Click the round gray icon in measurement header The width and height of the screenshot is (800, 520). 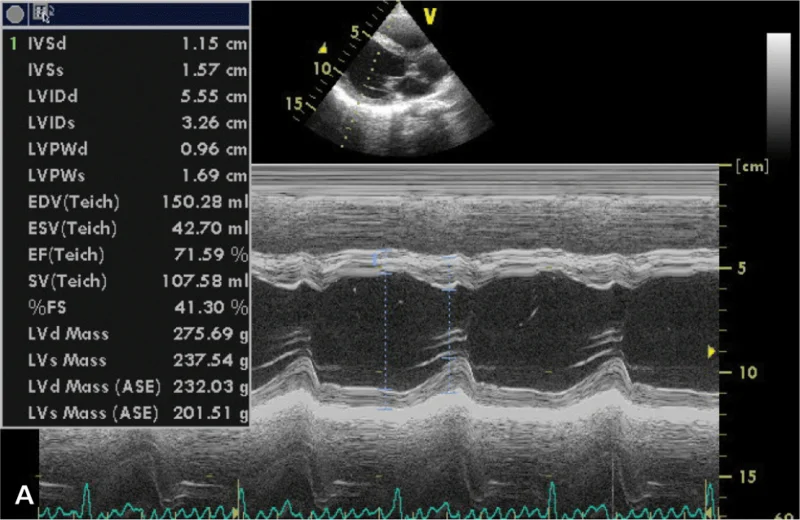[x=15, y=14]
